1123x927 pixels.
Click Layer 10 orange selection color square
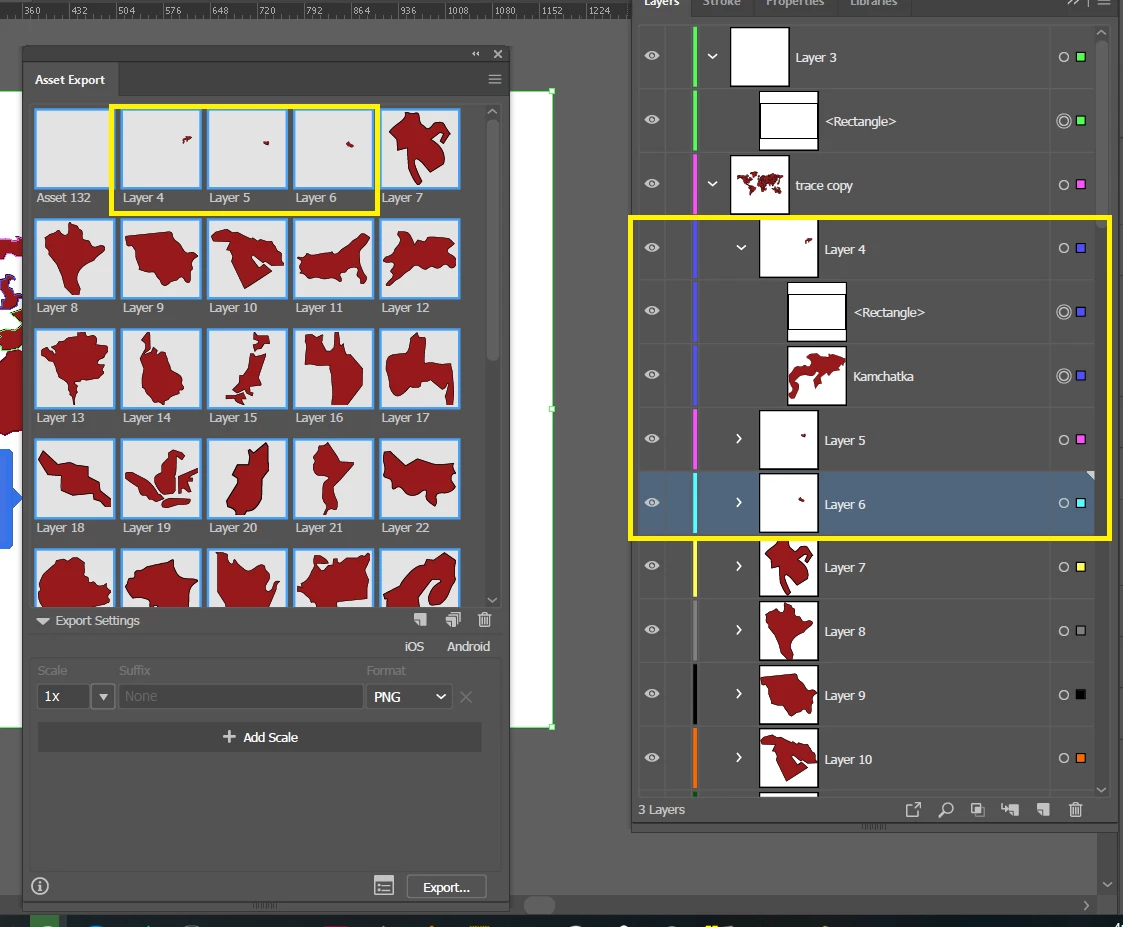[1081, 758]
